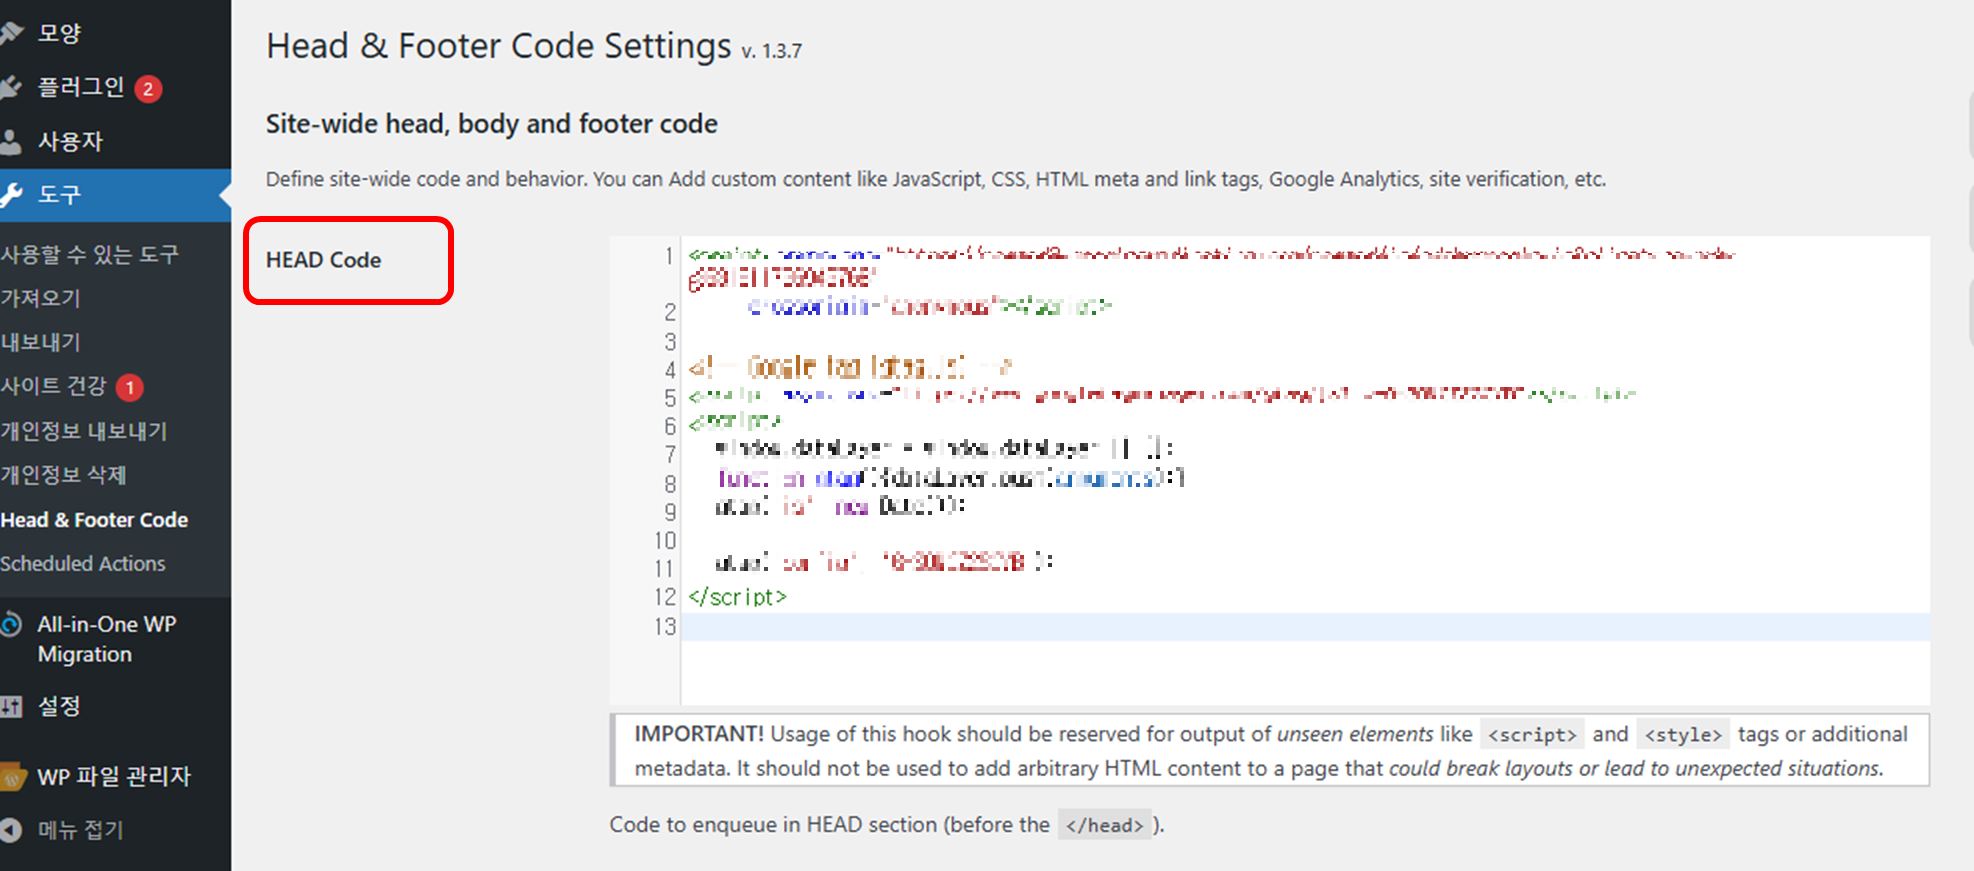Image resolution: width=1974 pixels, height=871 pixels.
Task: Click the 메뉴 접기 collapse arrow icon
Action: tap(11, 830)
